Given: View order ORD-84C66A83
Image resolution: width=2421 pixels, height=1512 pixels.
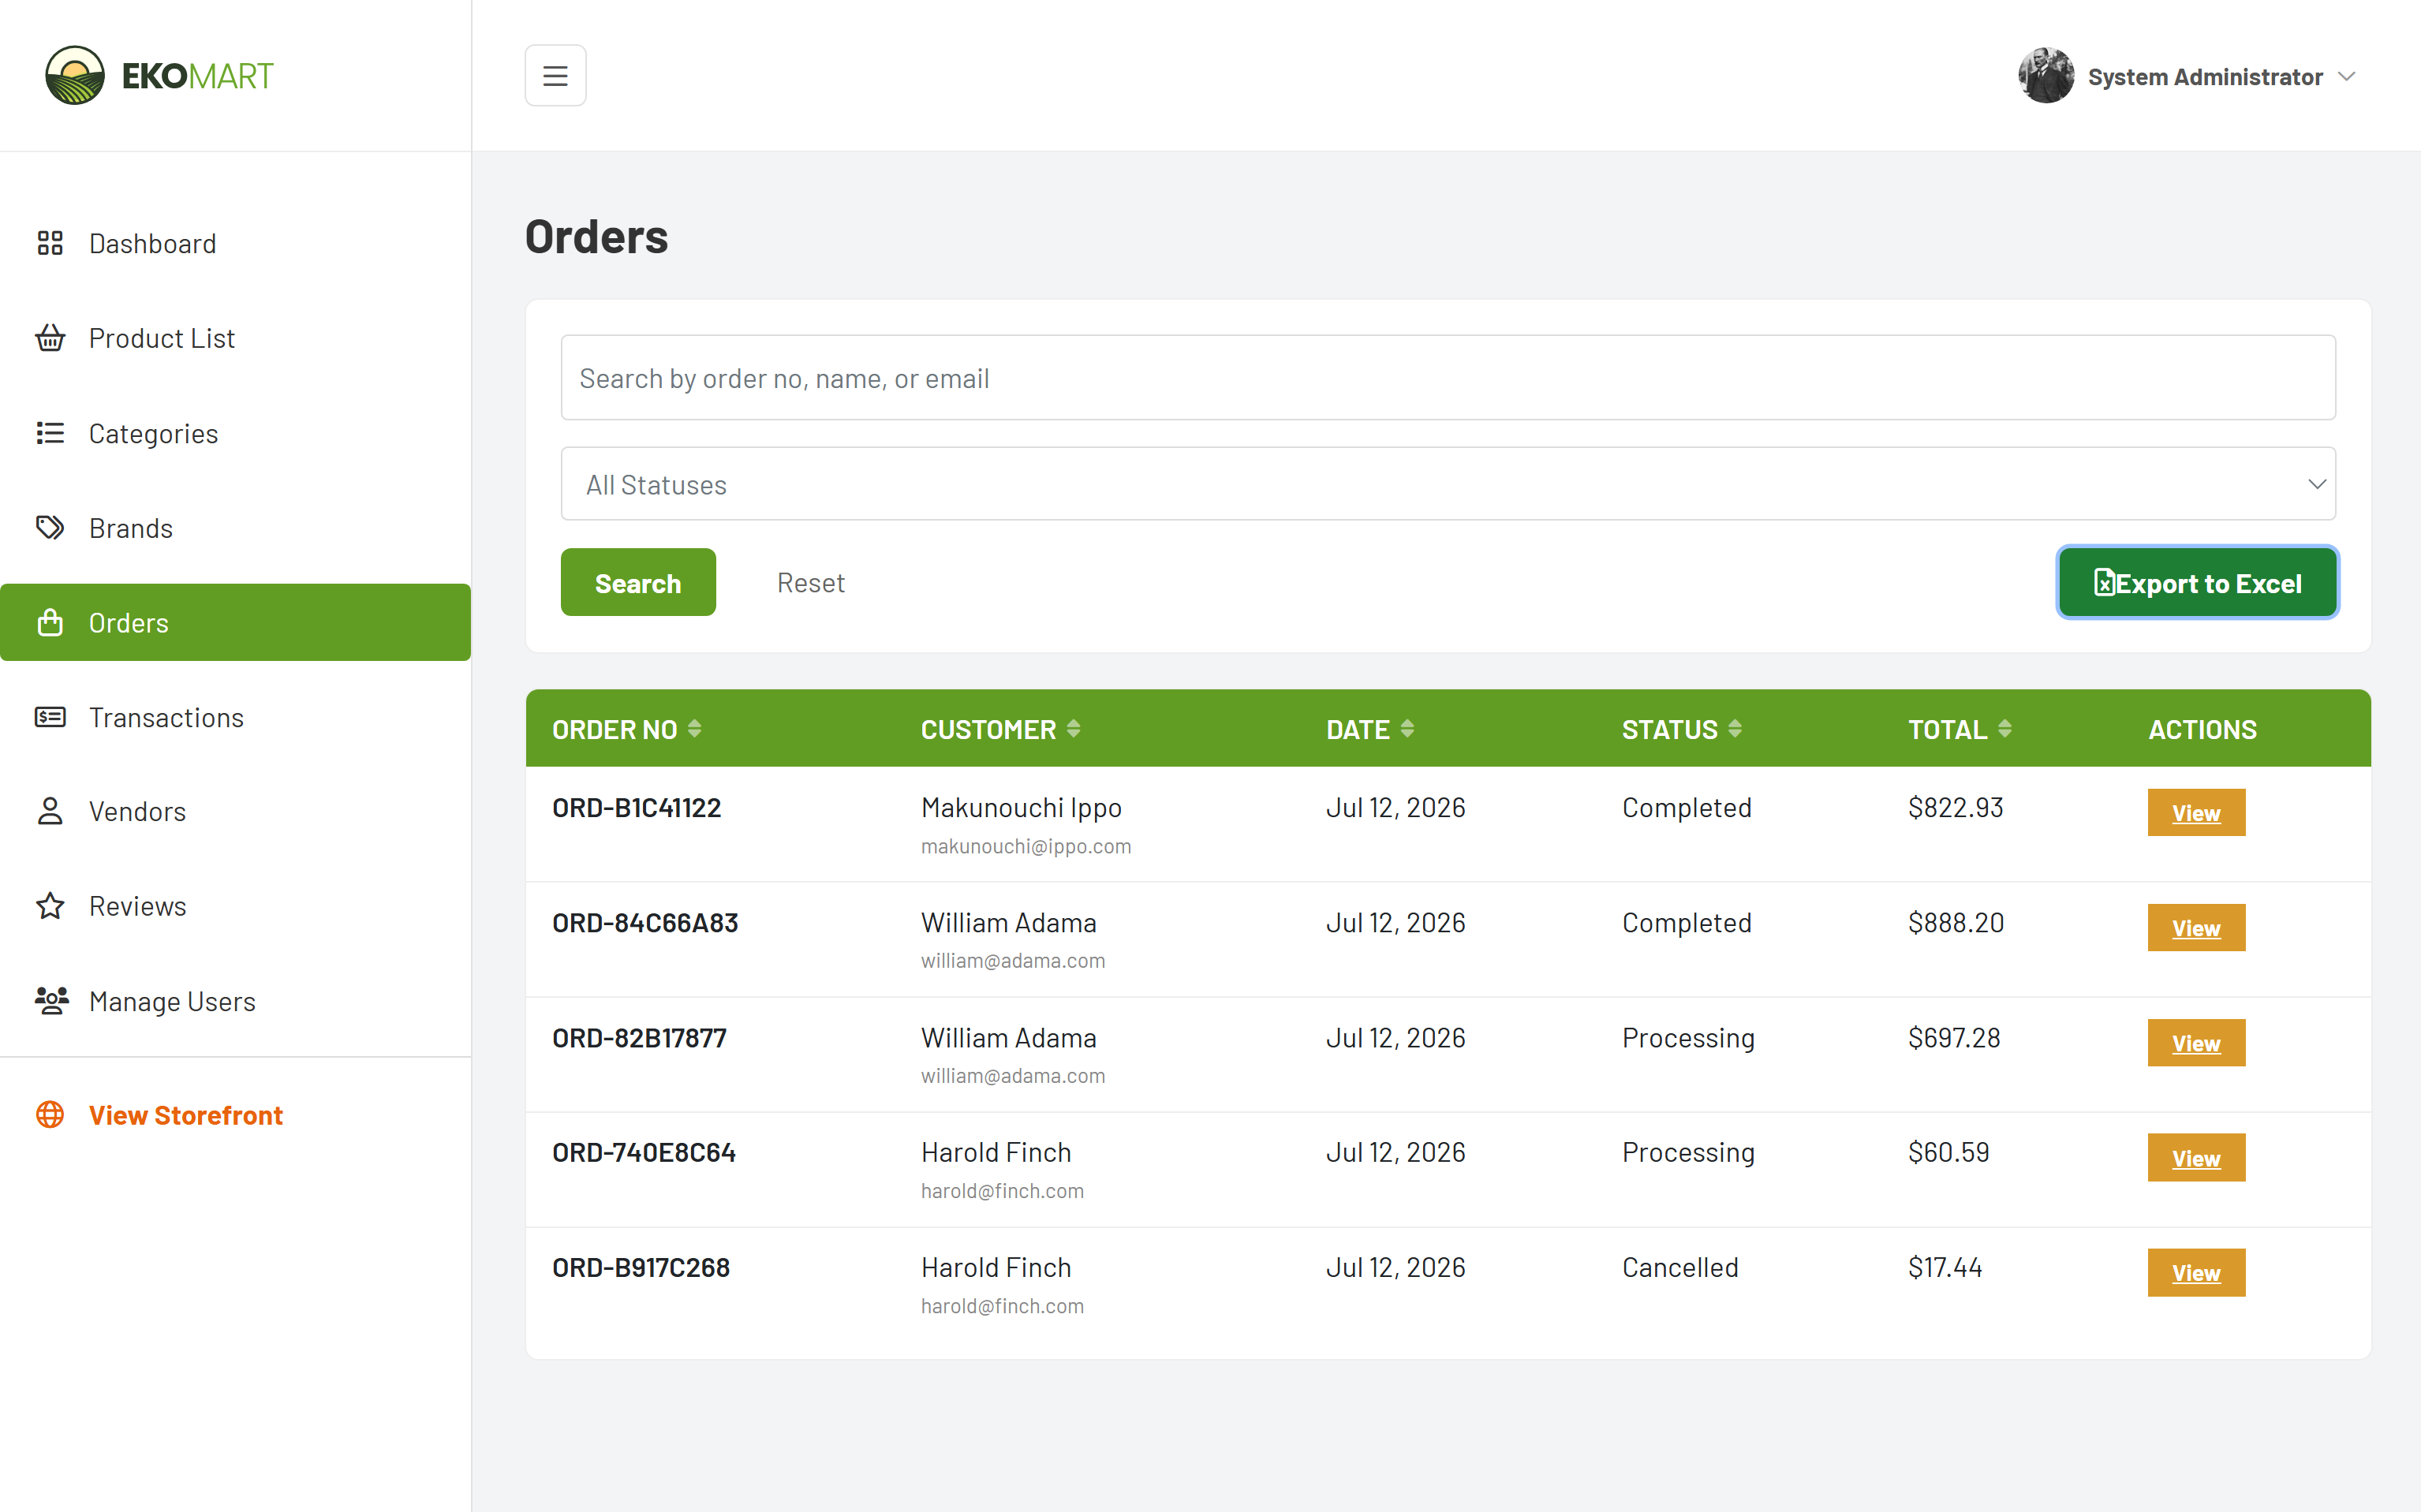Looking at the screenshot, I should click(2196, 928).
